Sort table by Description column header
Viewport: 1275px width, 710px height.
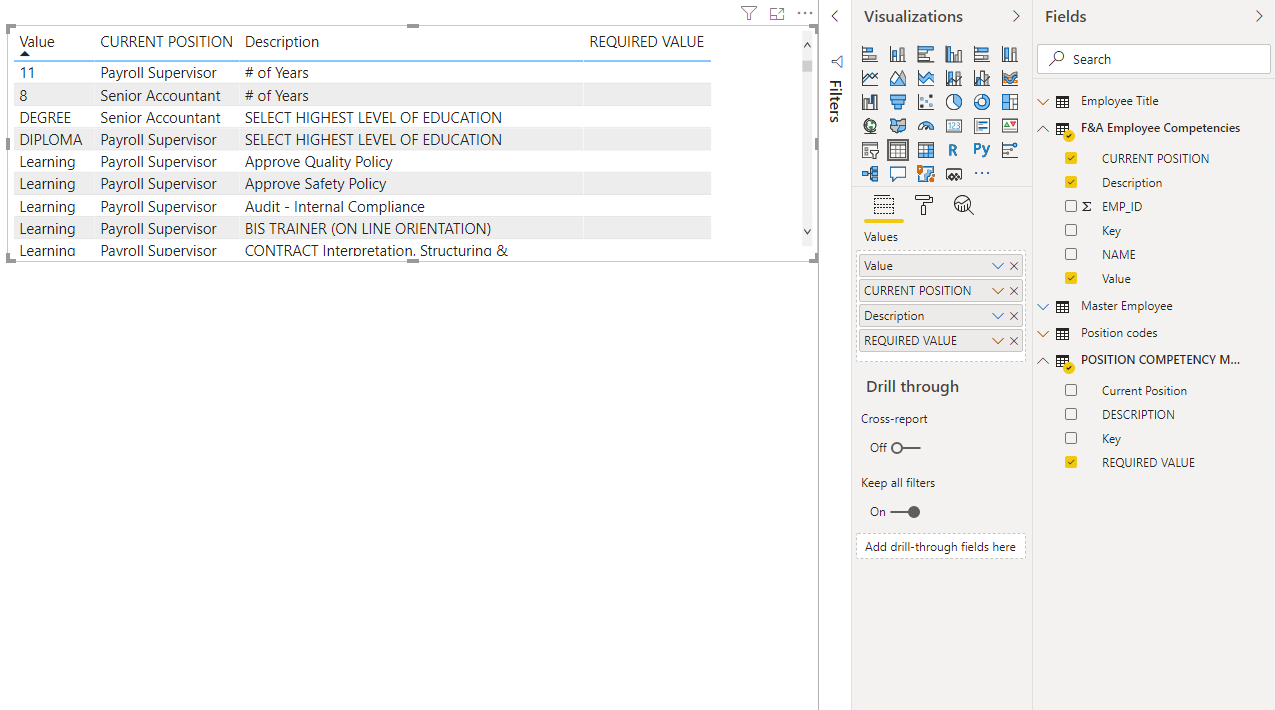282,42
